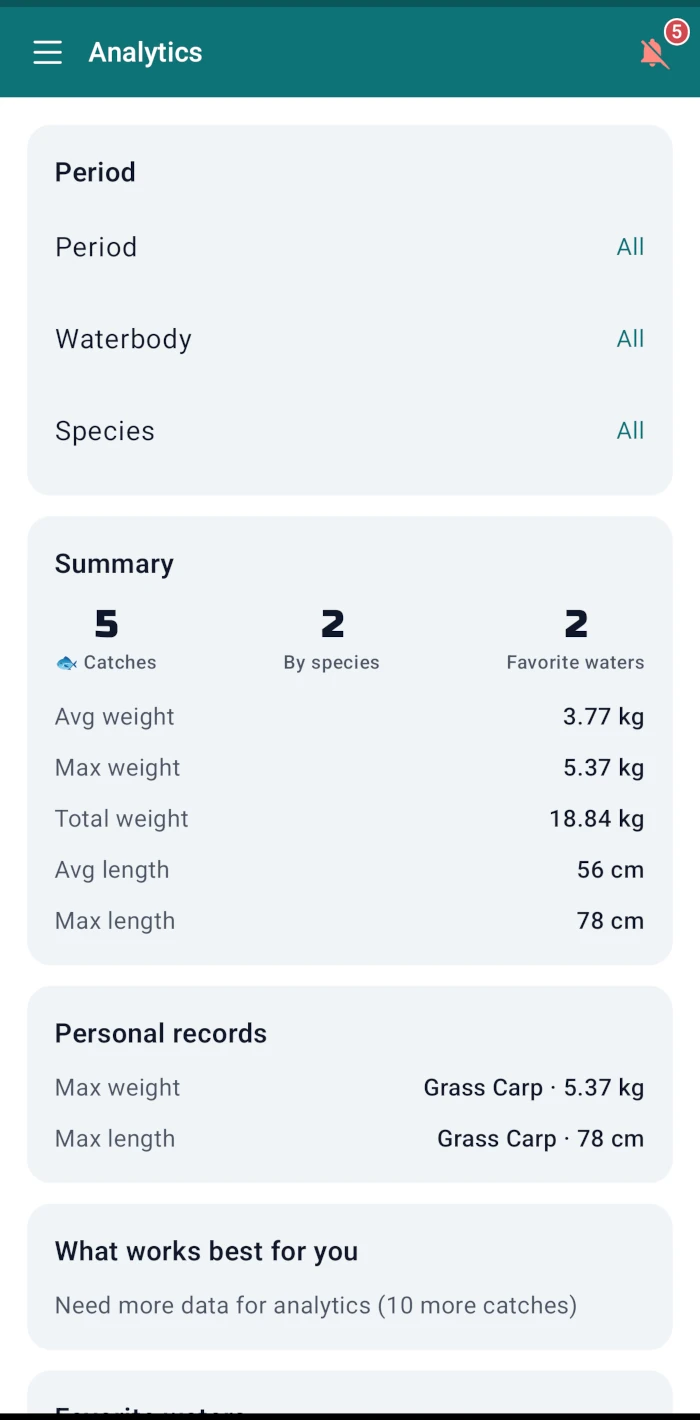
Task: Tap the What works best for you card
Action: tap(350, 1277)
